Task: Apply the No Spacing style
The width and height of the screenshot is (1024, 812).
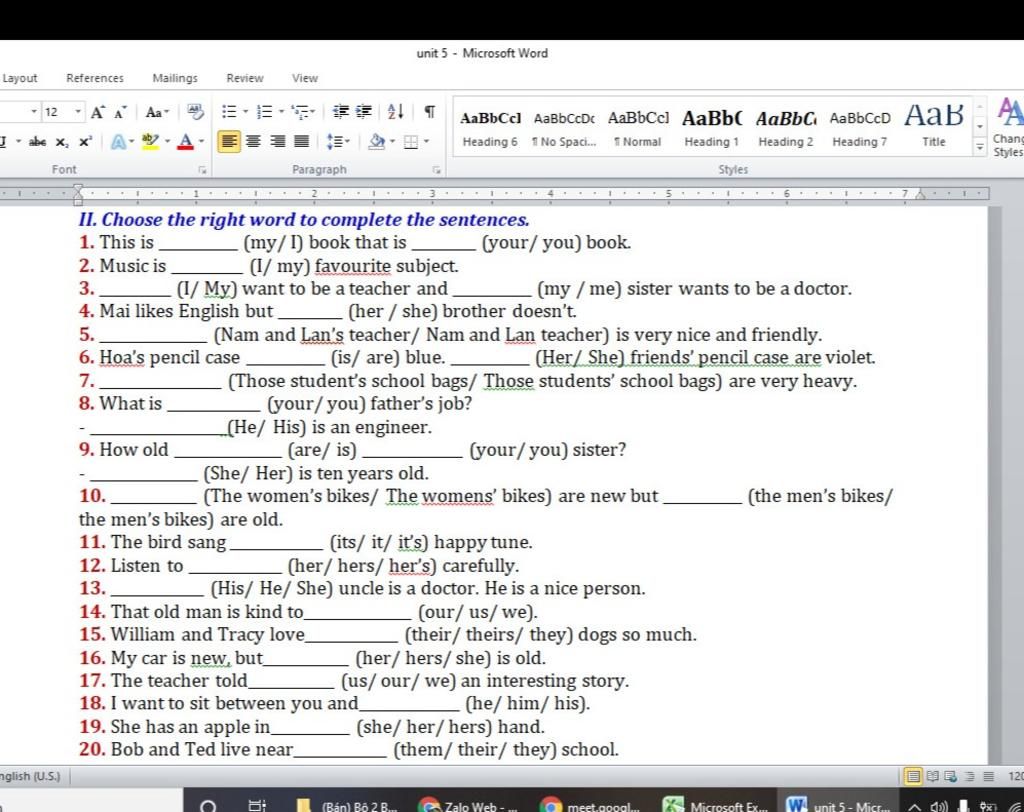Action: 564,128
